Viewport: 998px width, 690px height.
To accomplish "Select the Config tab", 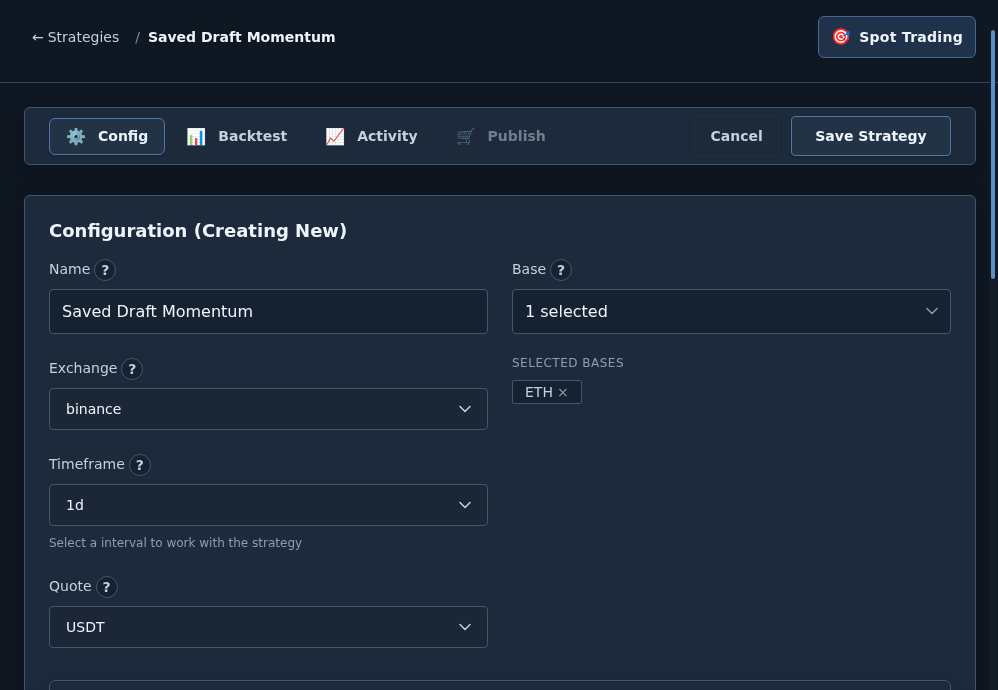I will (x=107, y=136).
